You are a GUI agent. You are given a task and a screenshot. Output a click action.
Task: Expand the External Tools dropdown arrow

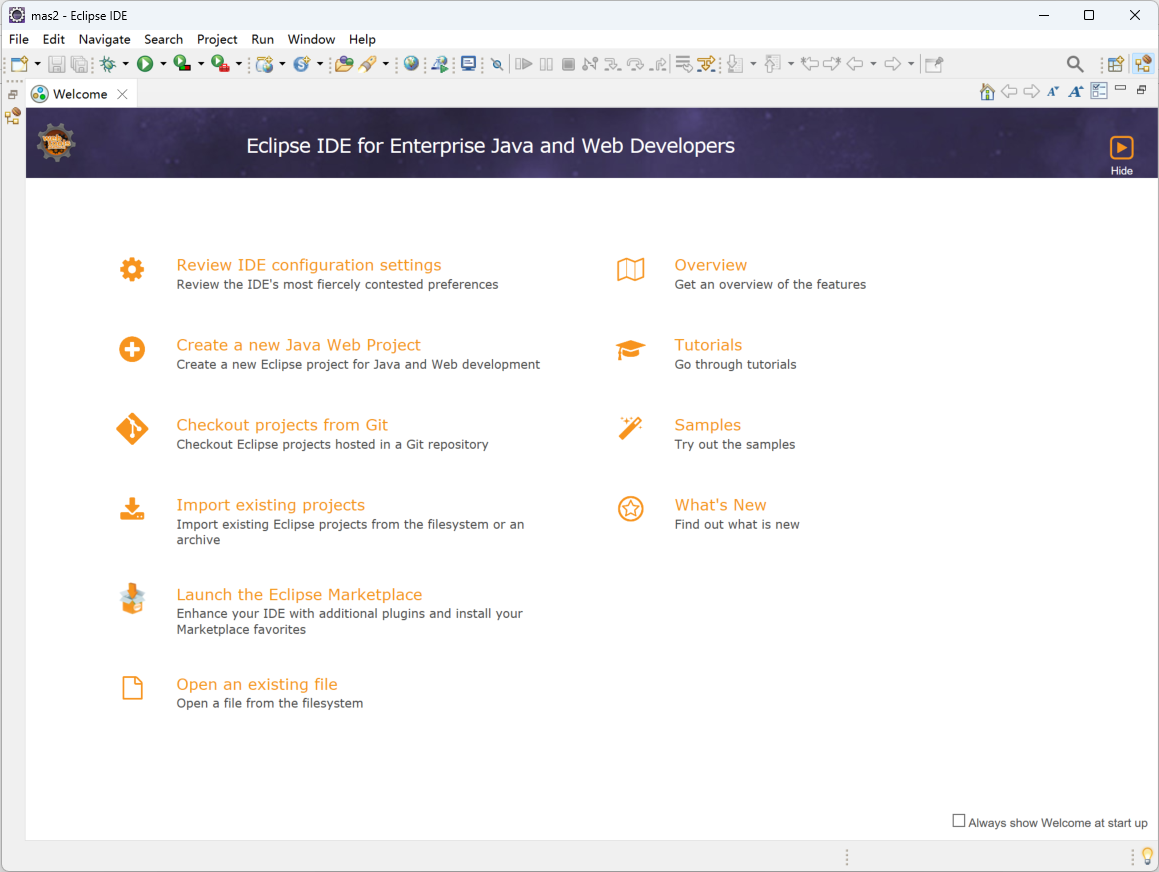click(x=239, y=64)
